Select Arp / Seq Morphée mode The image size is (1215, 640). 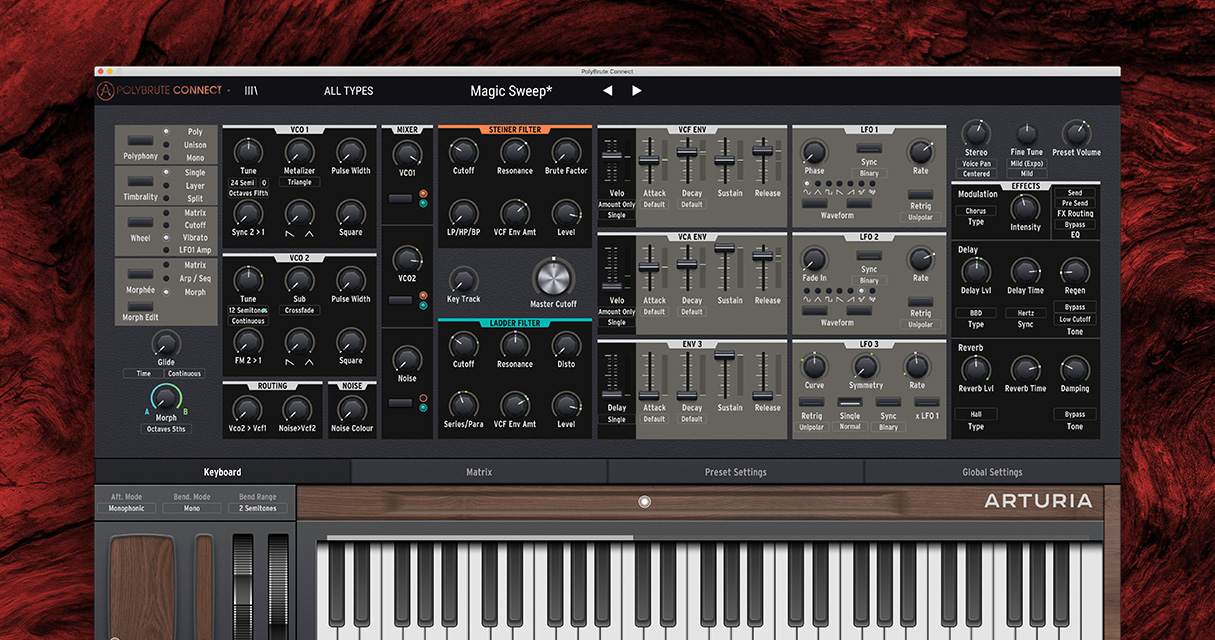[197, 279]
